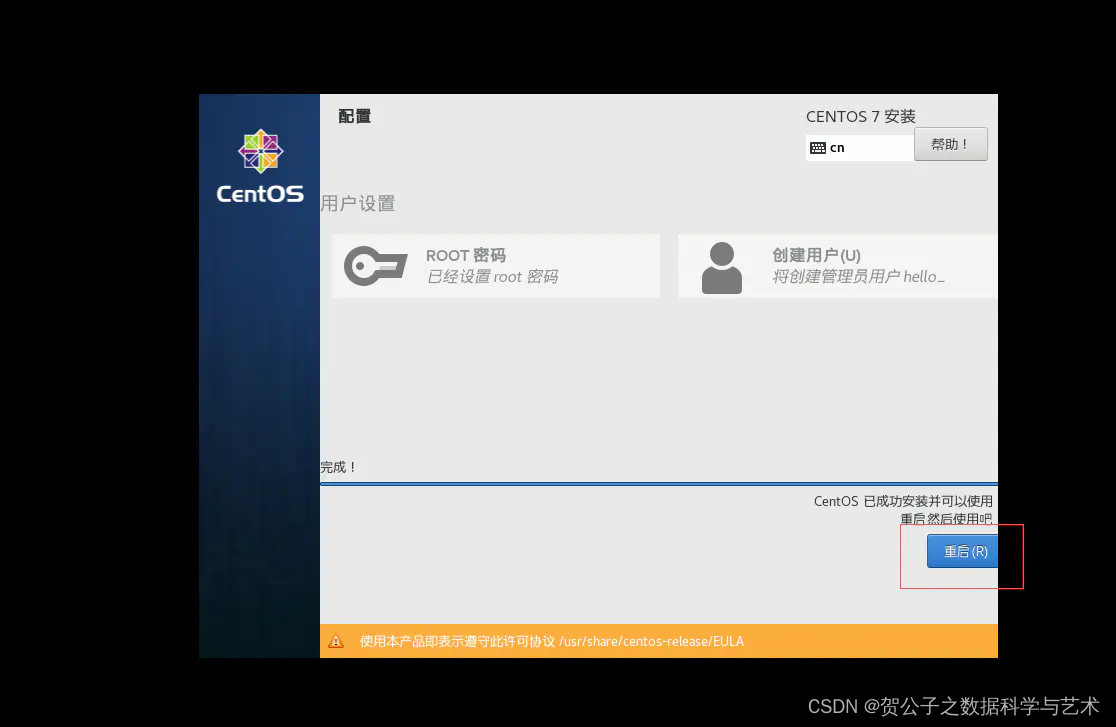
Task: Click the key icon for ROOT password
Action: coord(376,266)
